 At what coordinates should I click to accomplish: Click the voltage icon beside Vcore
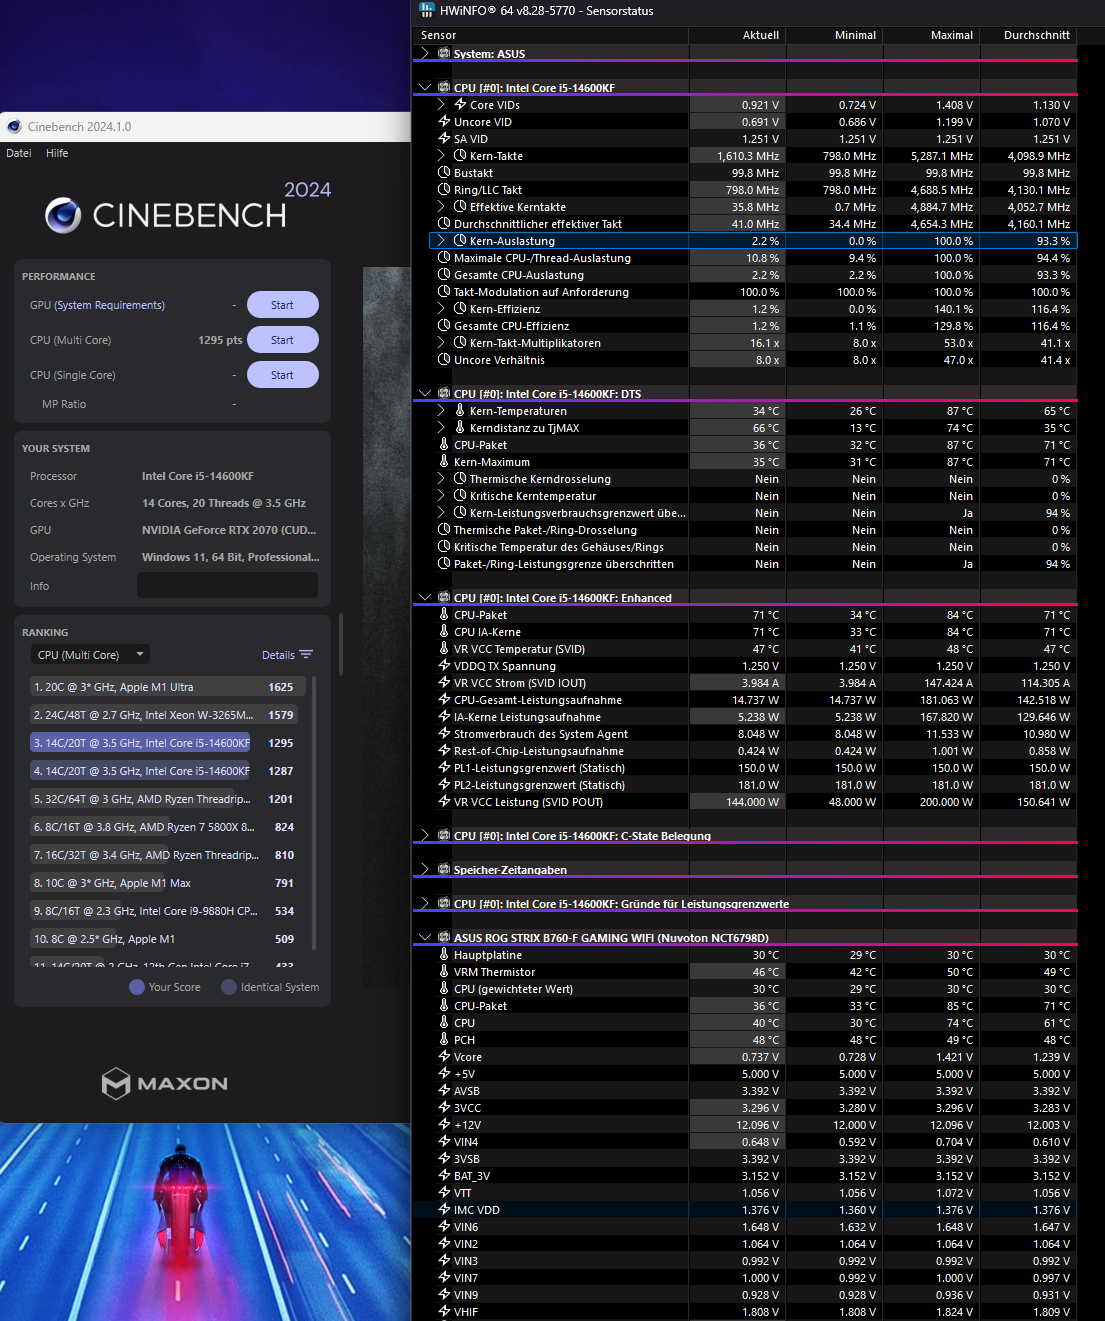pos(444,1057)
